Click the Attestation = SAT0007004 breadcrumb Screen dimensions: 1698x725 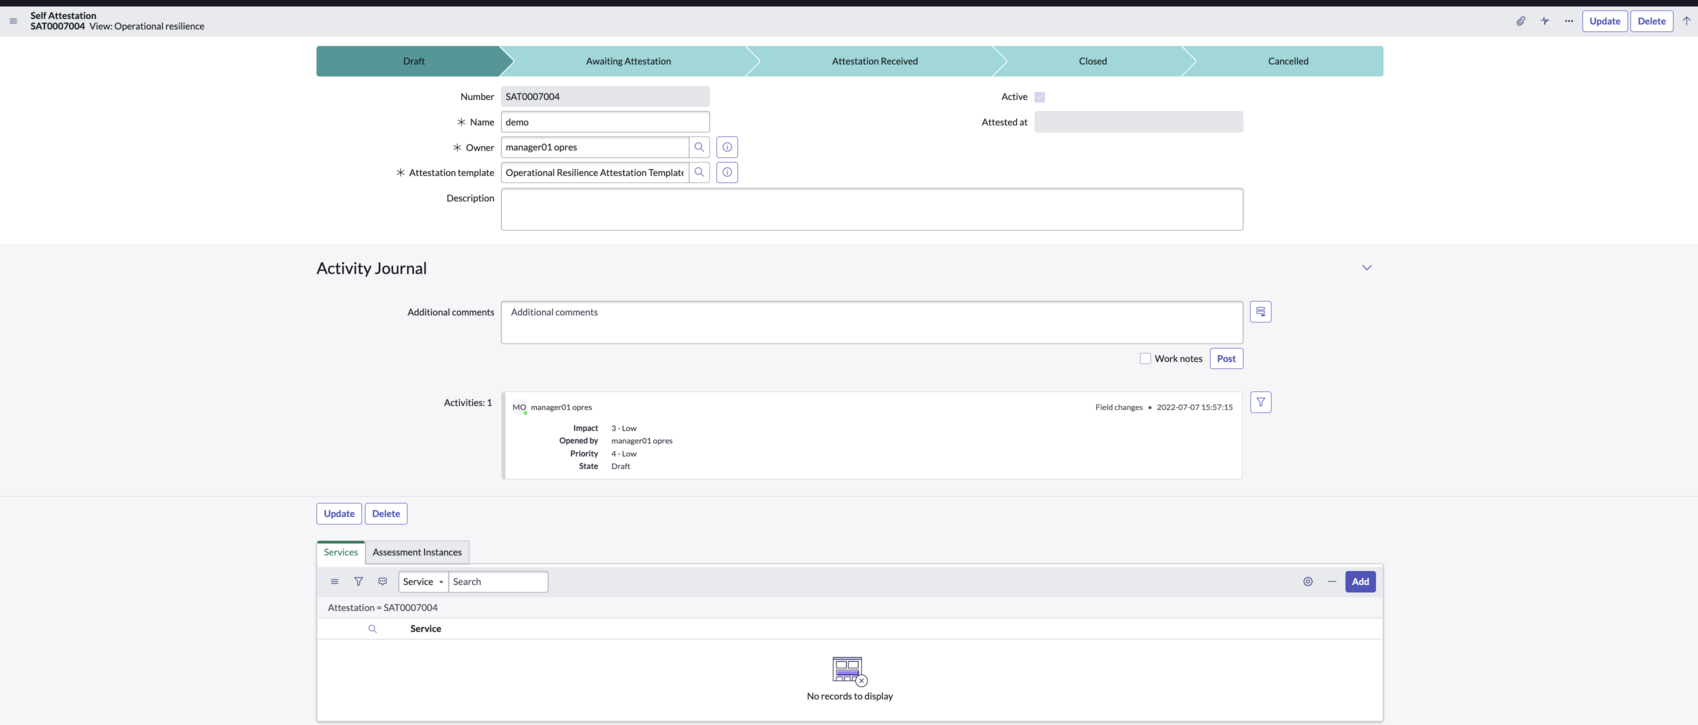[382, 608]
